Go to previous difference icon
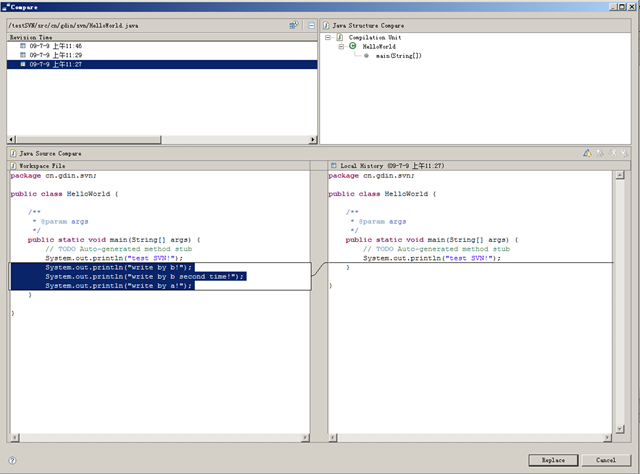The width and height of the screenshot is (640, 474). click(624, 153)
